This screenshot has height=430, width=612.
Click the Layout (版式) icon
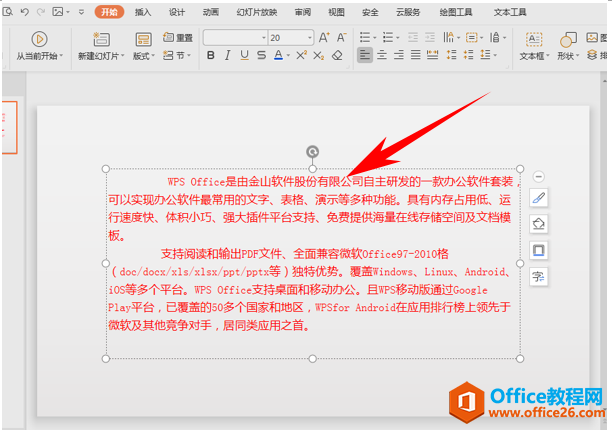pos(143,39)
